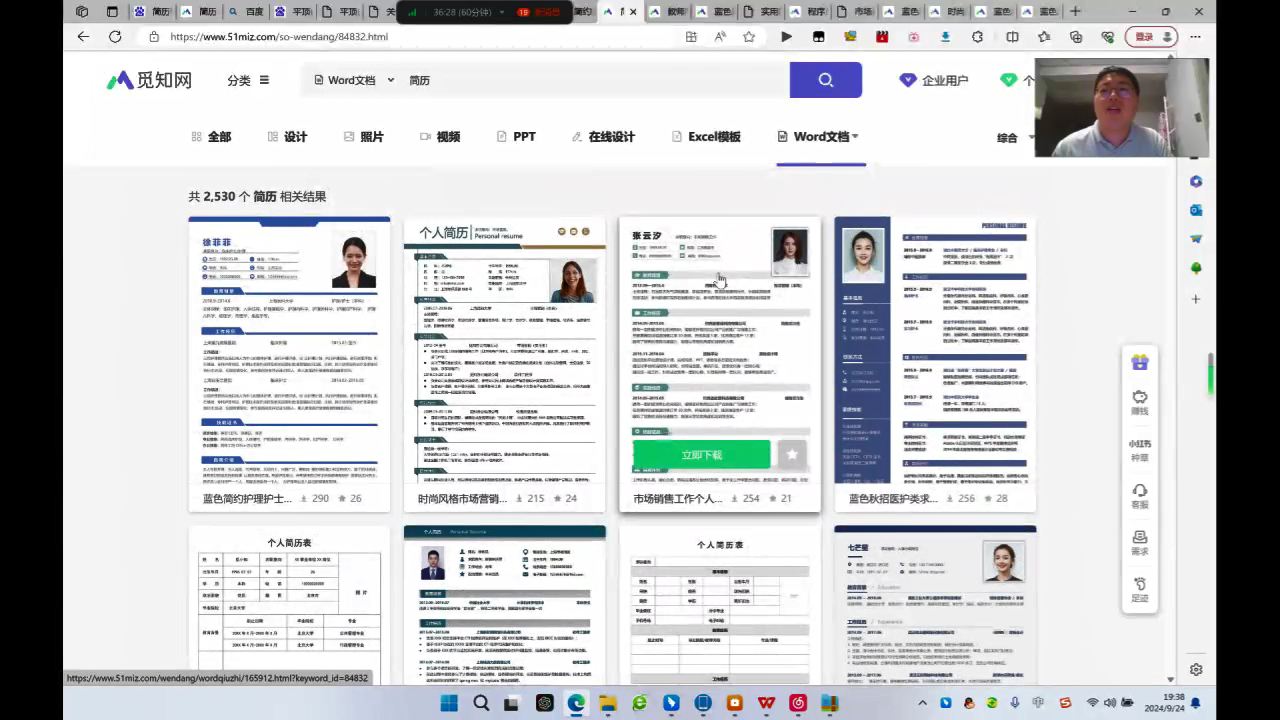Viewport: 1280px width, 720px height.
Task: Open the 客服 customer service headset icon
Action: 1139,496
